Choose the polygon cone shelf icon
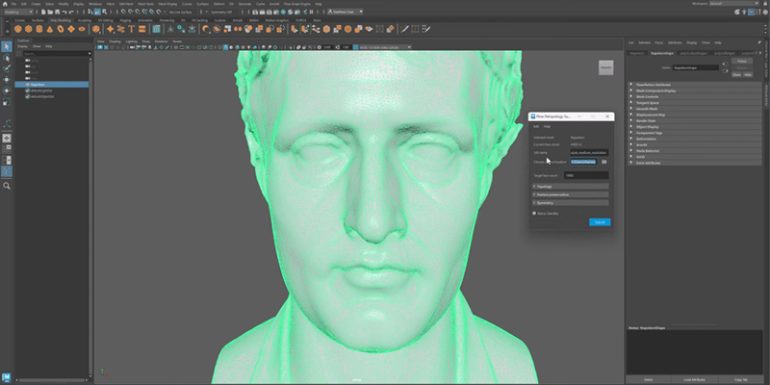770x385 pixels. click(50, 29)
